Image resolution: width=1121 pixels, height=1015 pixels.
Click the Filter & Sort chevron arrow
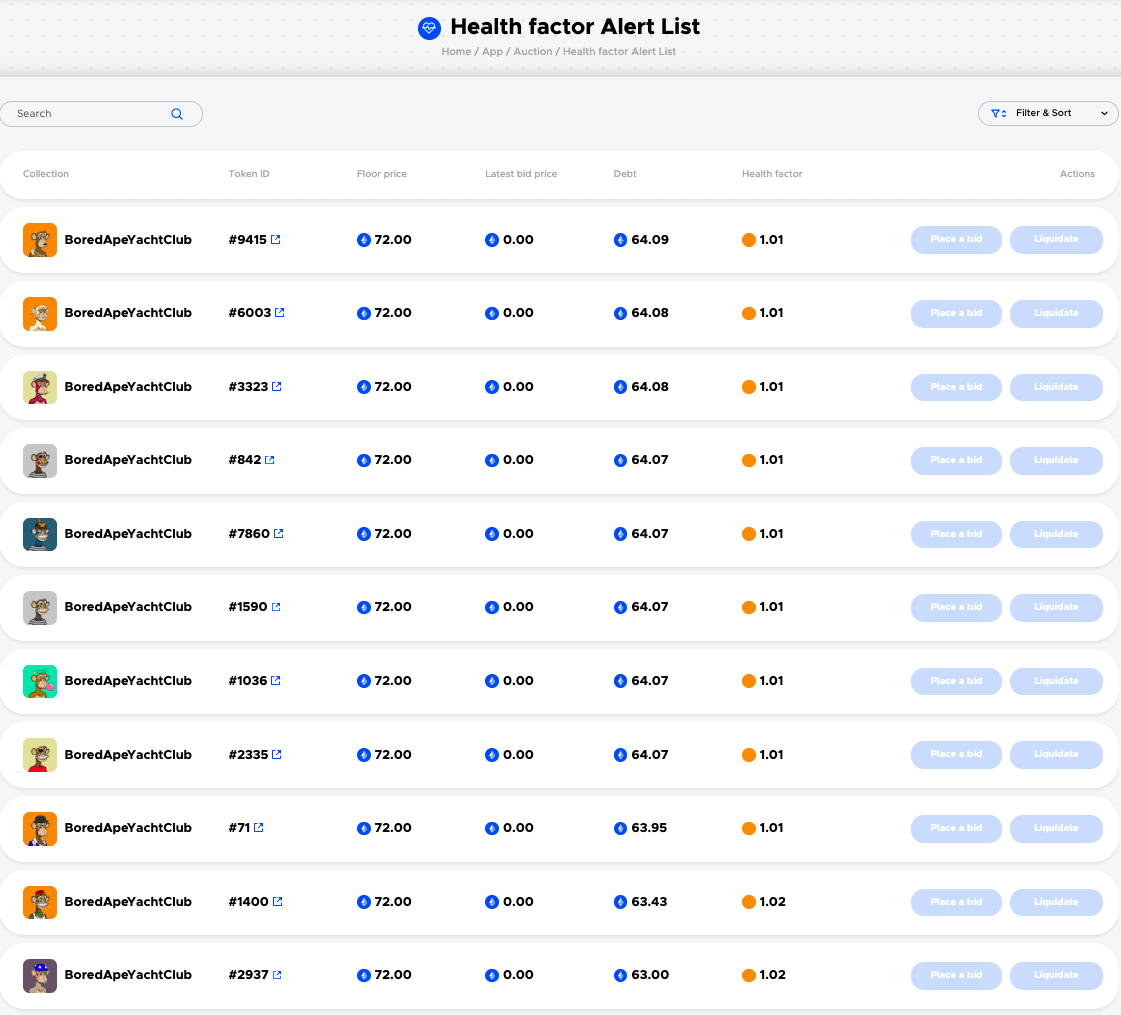(x=1104, y=113)
